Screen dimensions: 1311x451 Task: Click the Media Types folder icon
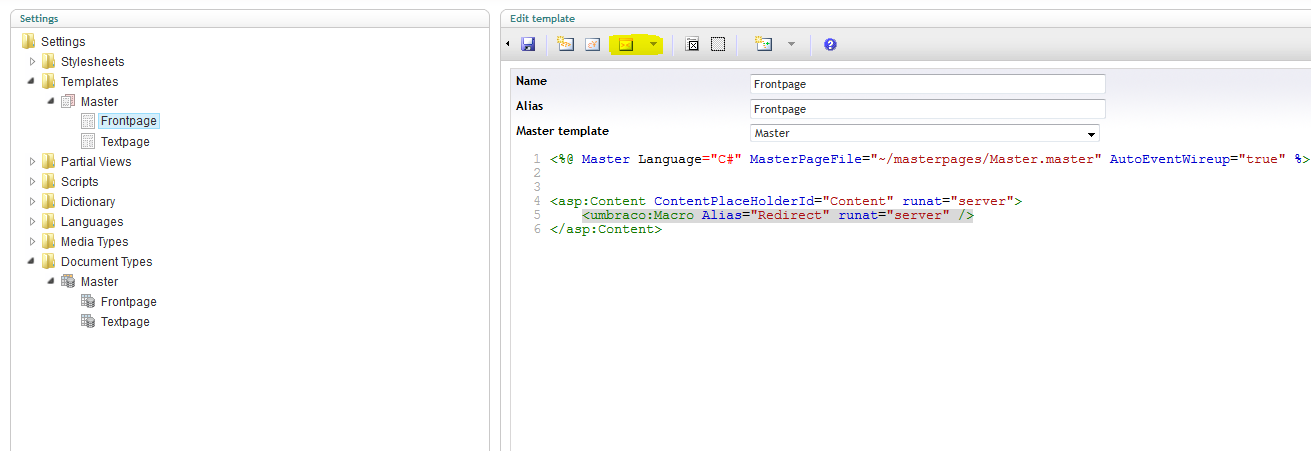pos(48,242)
